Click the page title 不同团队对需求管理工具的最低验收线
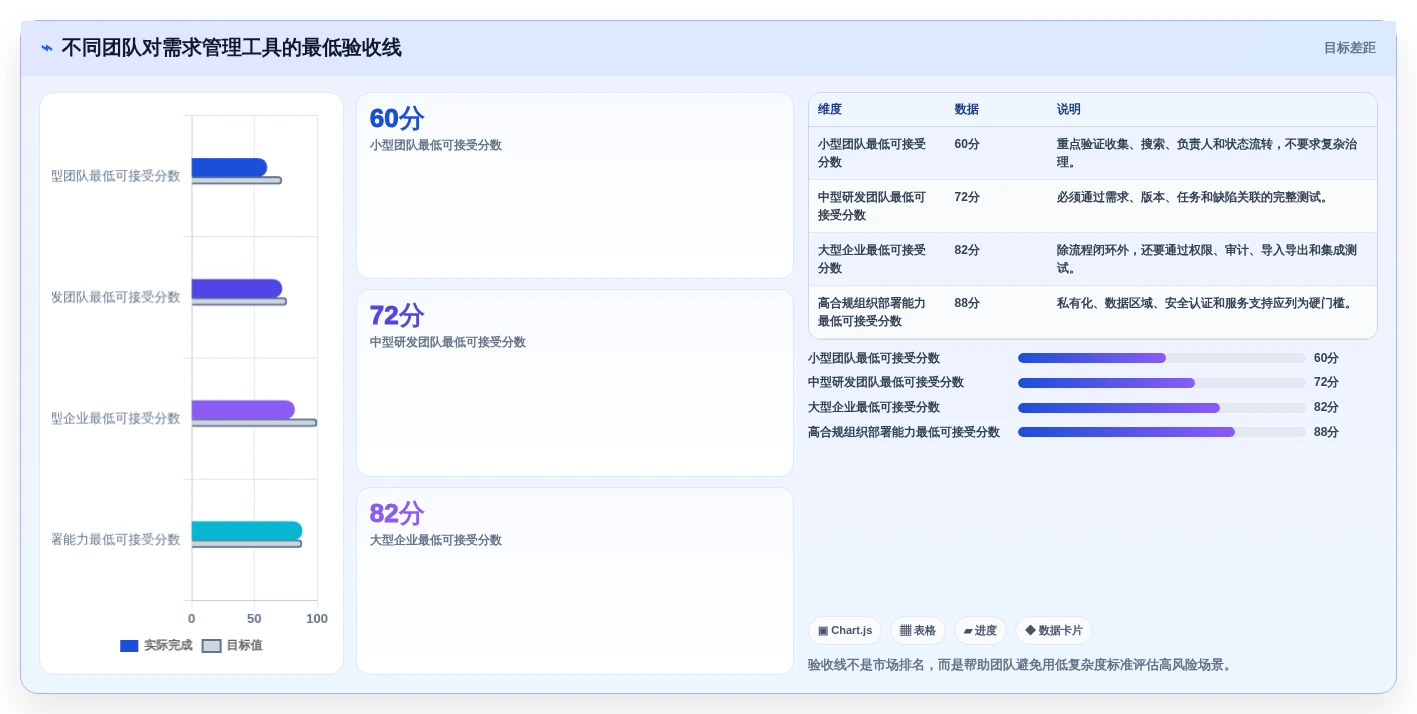The width and height of the screenshot is (1417, 714). (x=231, y=48)
